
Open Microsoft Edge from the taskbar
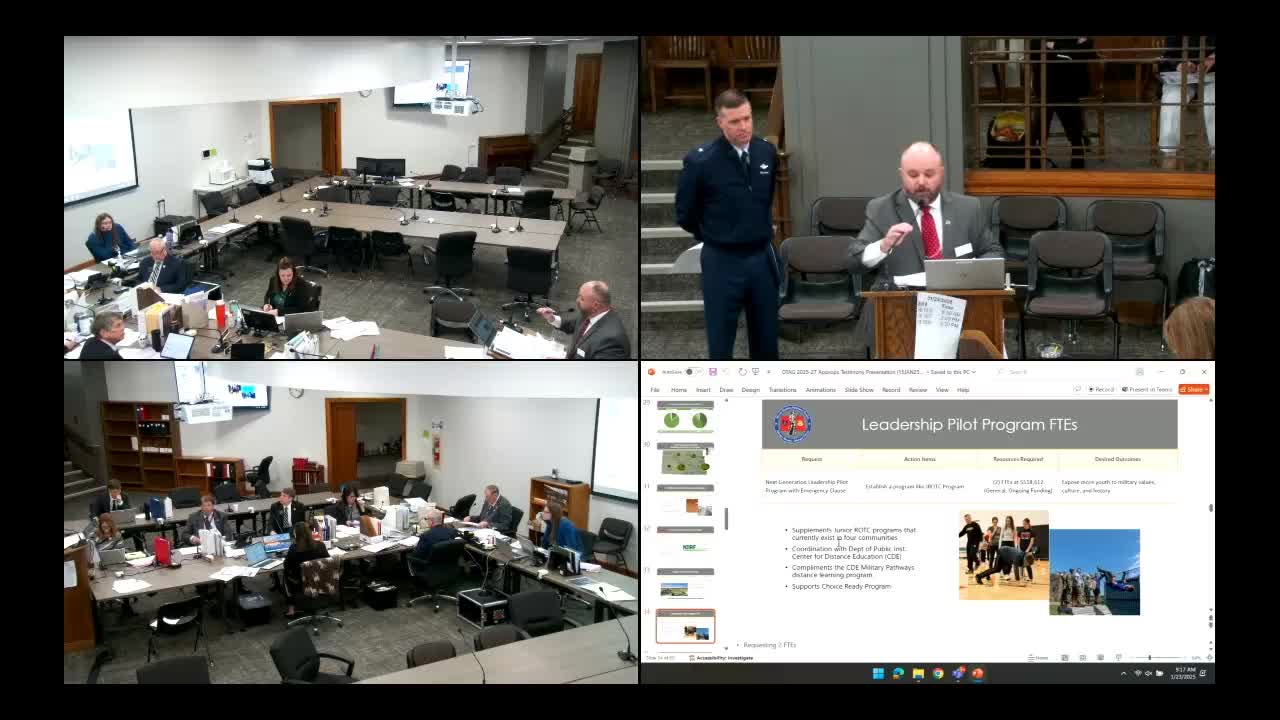(898, 673)
